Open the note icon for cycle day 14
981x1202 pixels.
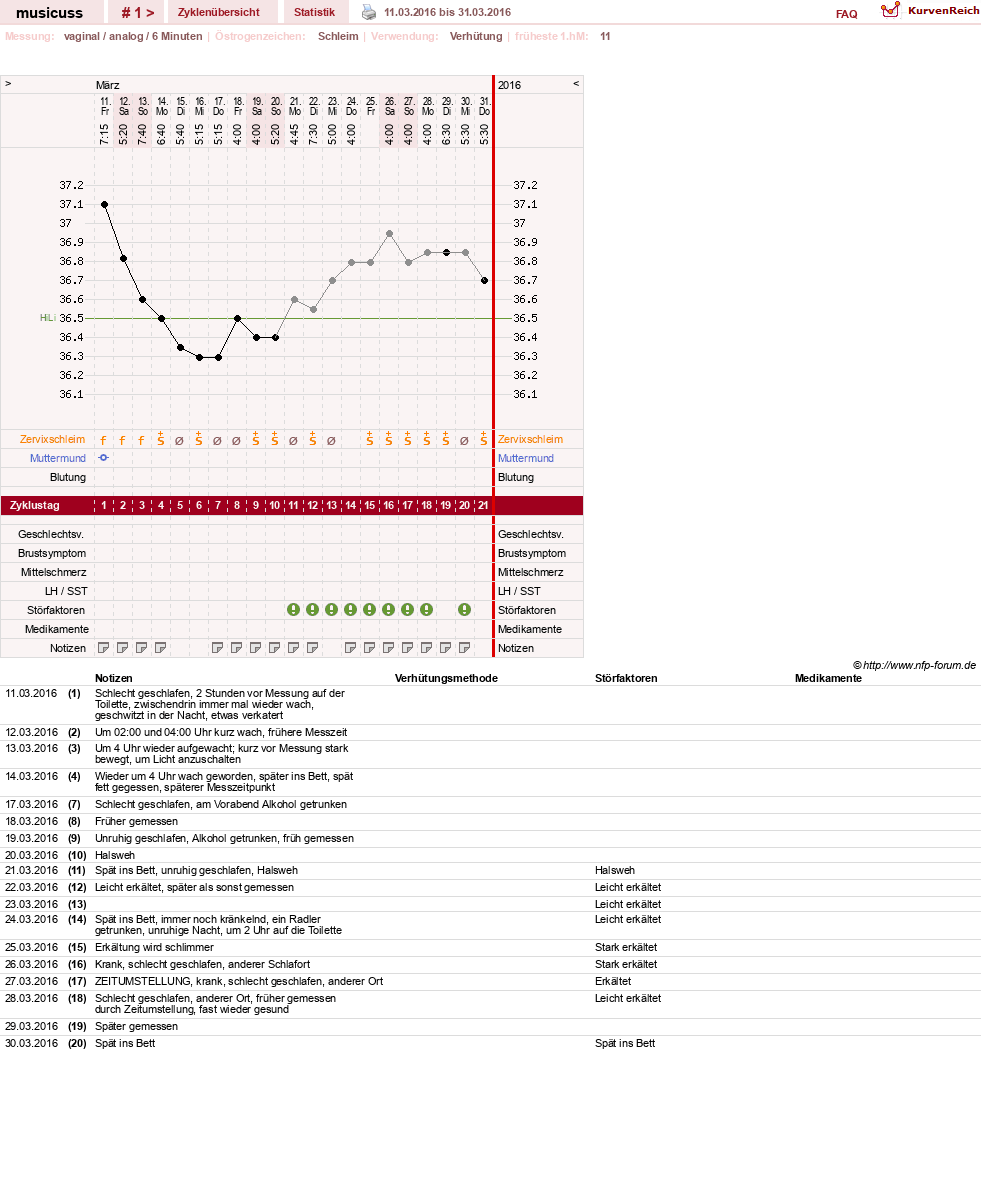(x=351, y=648)
